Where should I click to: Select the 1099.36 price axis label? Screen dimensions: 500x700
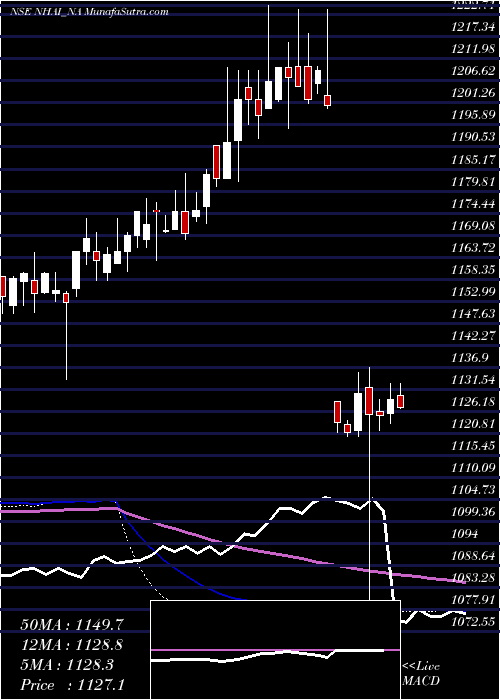click(x=472, y=513)
